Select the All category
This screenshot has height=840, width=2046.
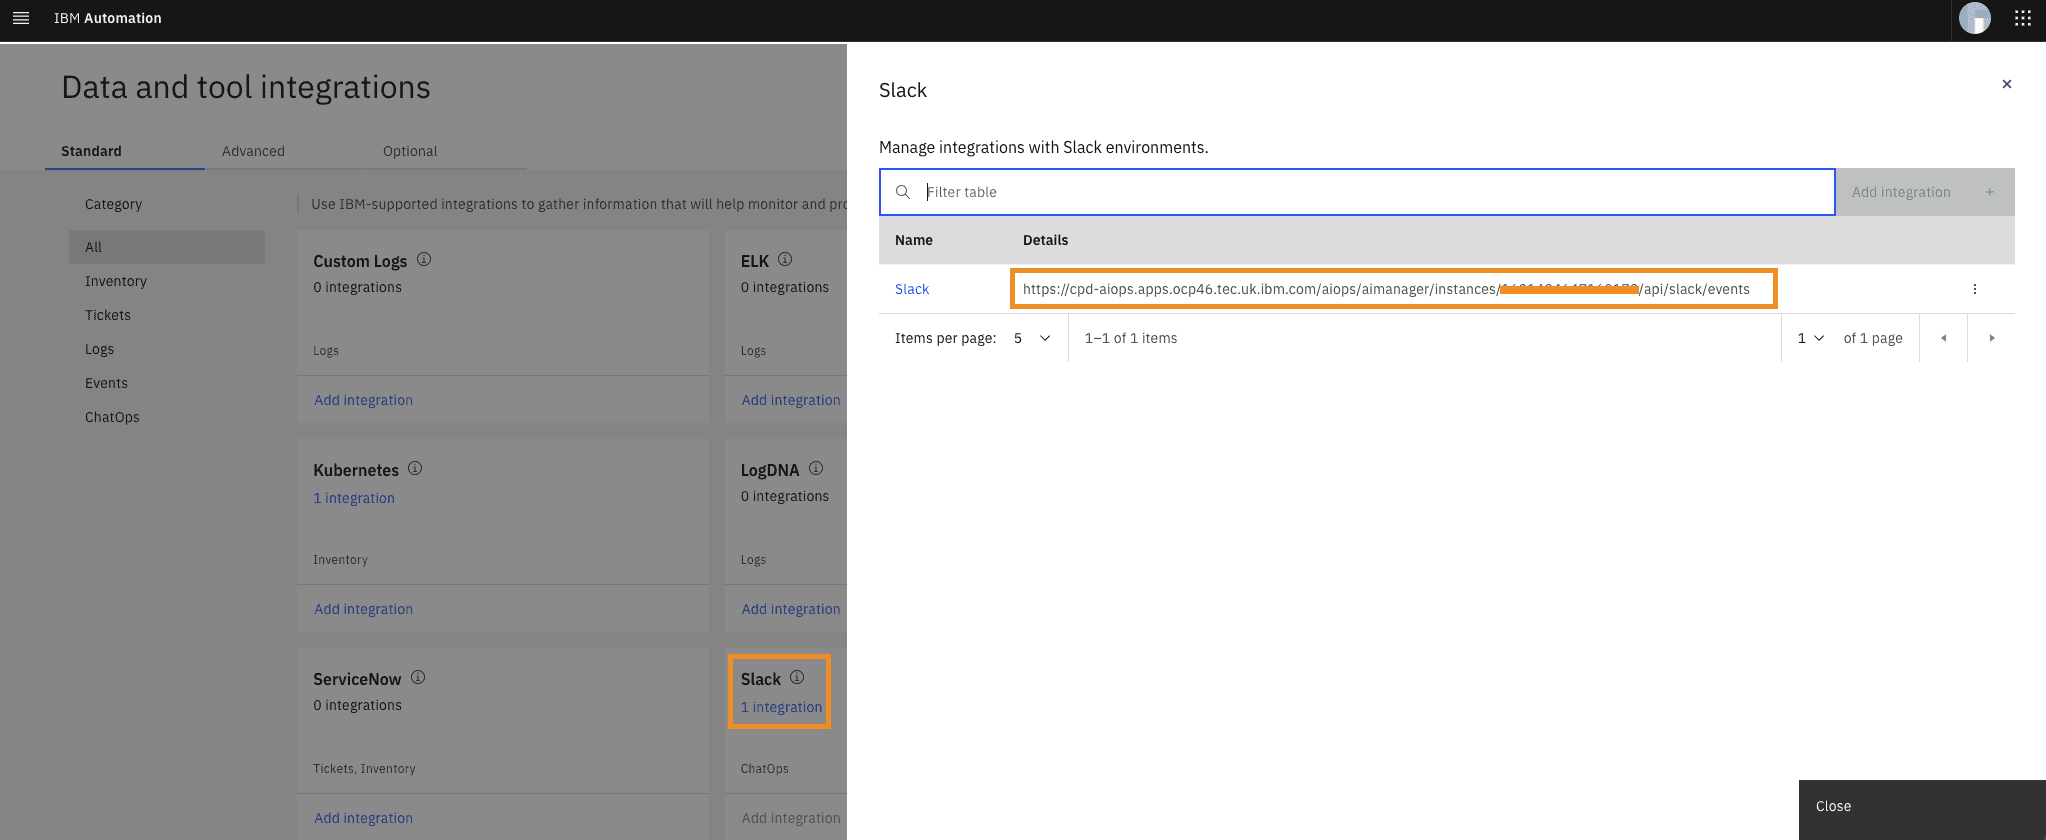pos(167,247)
